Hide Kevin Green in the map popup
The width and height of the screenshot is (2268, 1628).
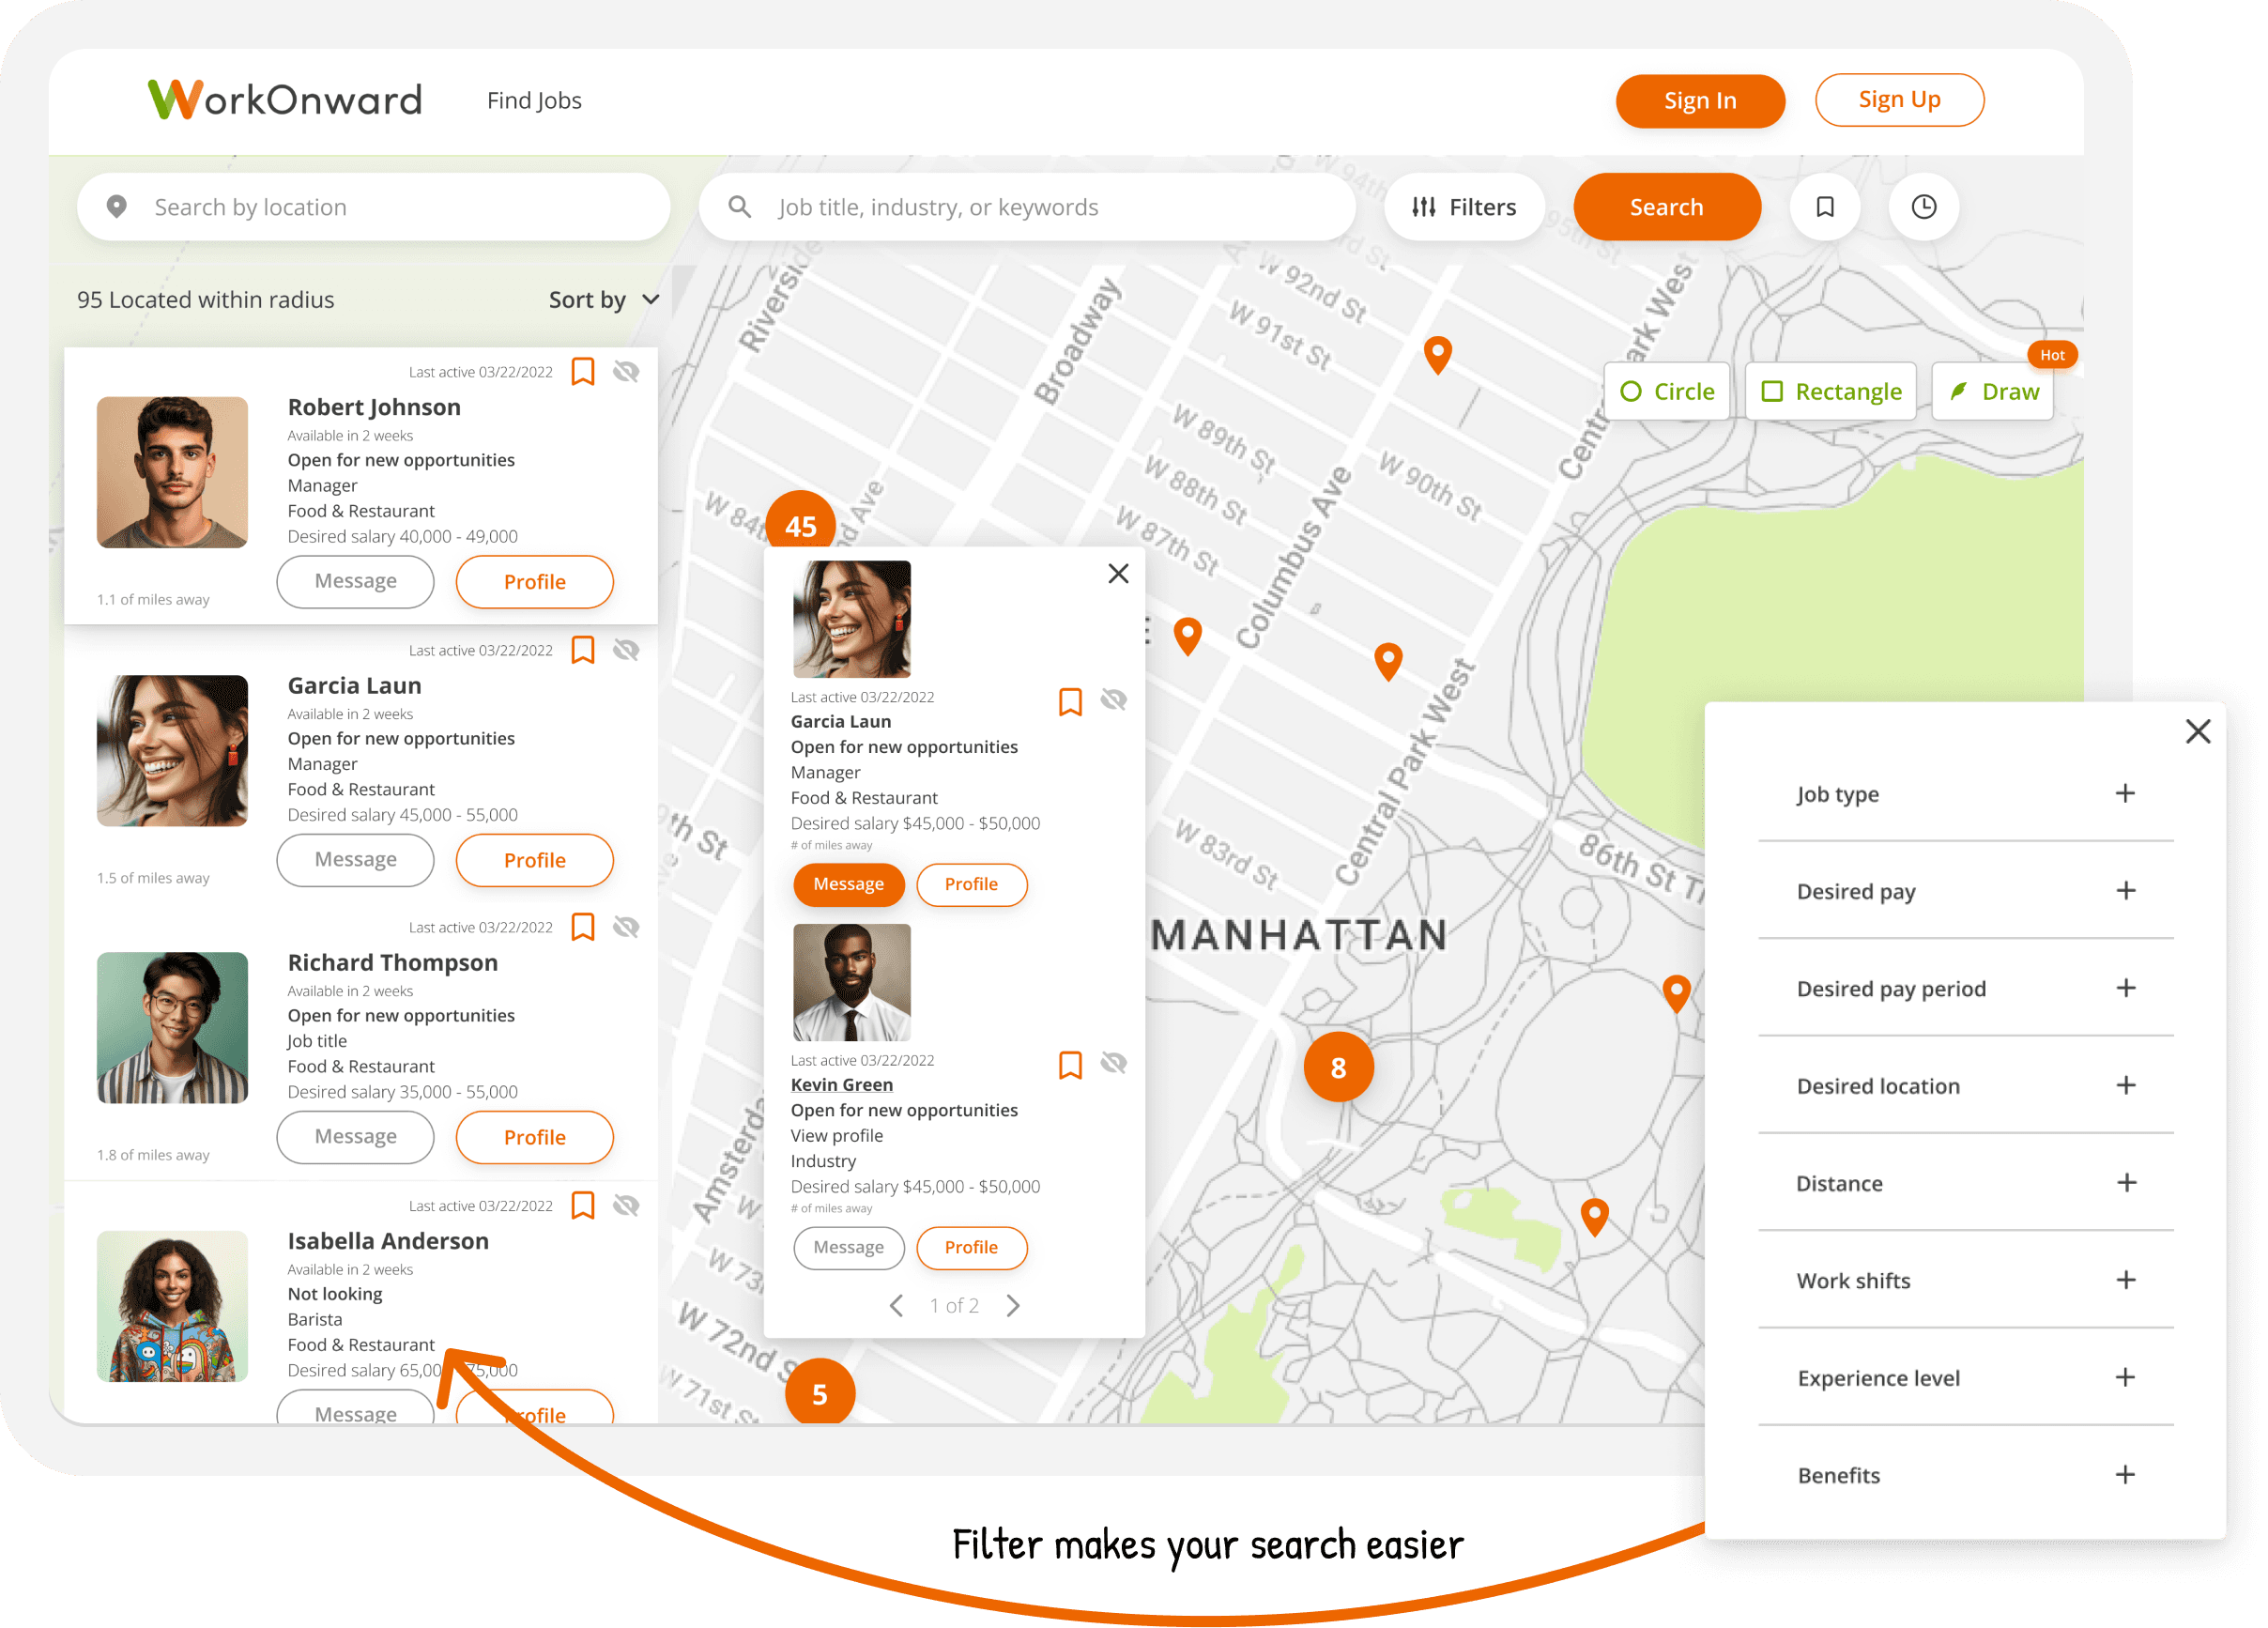click(1113, 1063)
